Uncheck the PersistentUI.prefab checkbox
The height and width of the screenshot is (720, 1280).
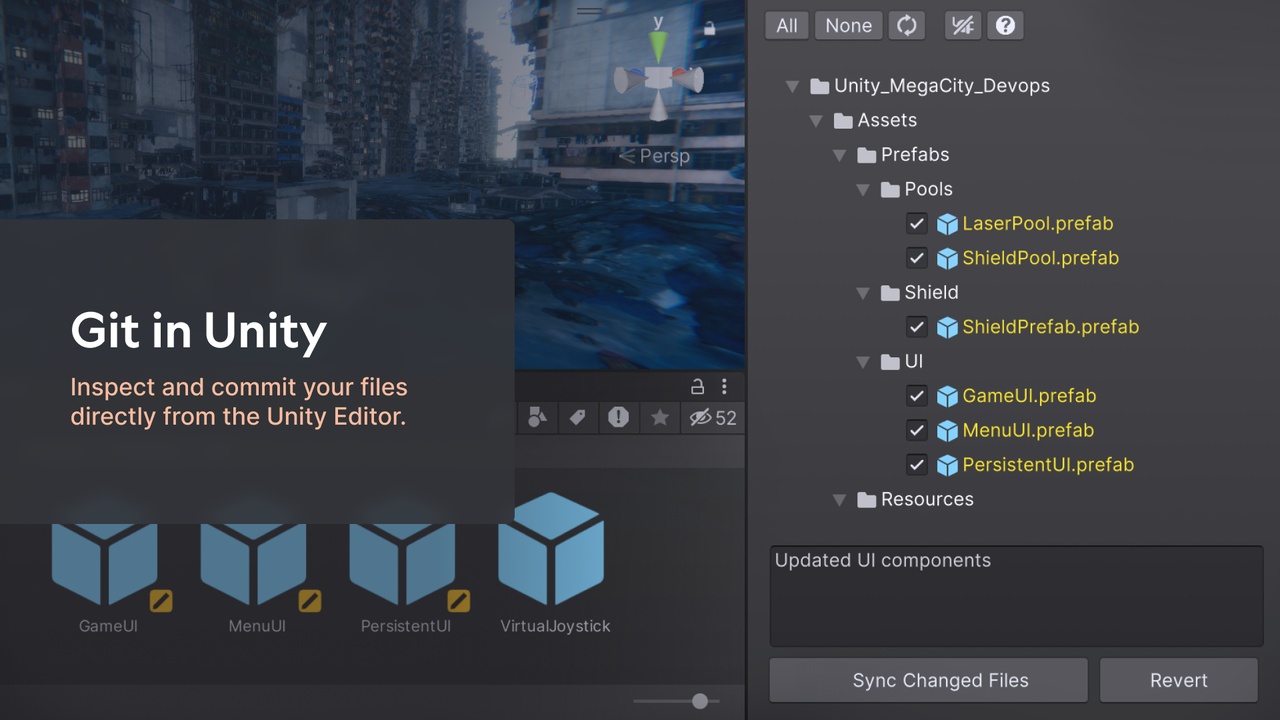pyautogui.click(x=916, y=465)
